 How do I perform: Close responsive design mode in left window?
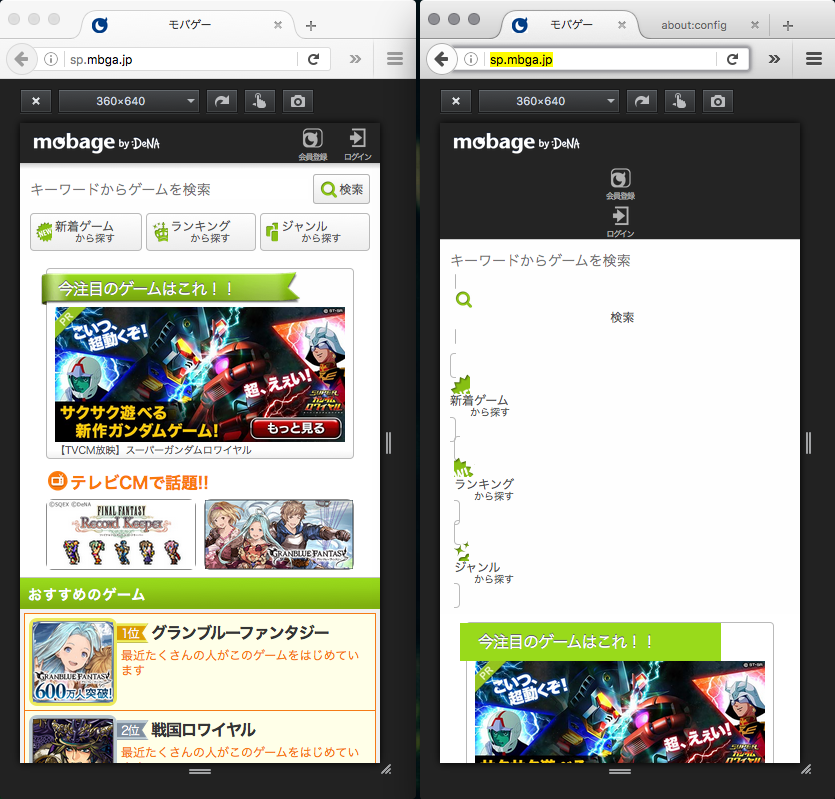(x=36, y=101)
